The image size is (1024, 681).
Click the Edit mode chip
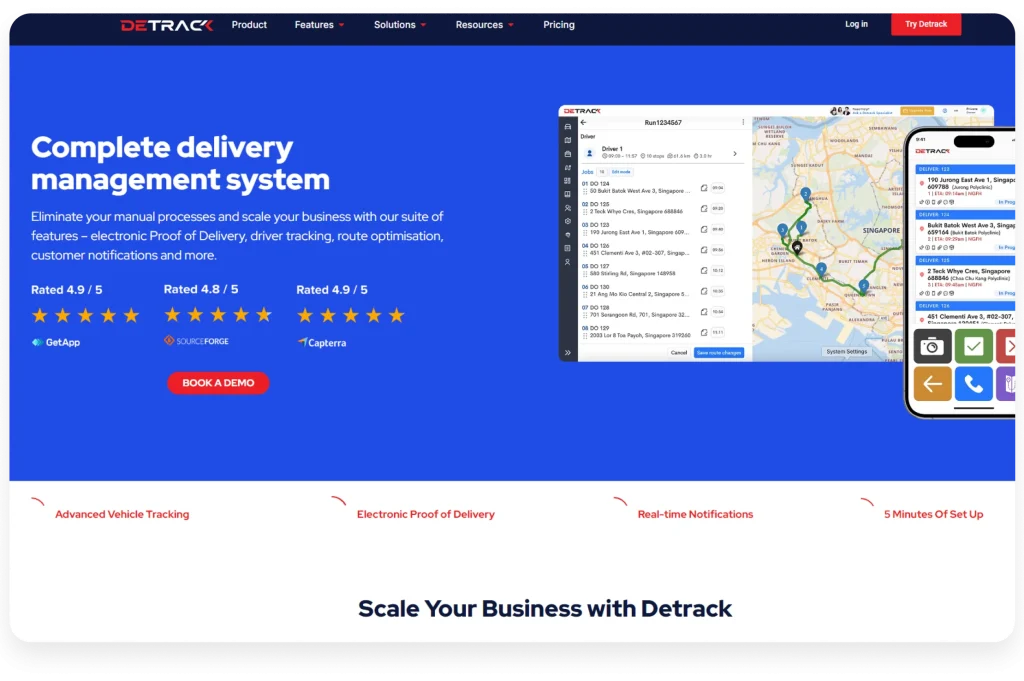621,172
